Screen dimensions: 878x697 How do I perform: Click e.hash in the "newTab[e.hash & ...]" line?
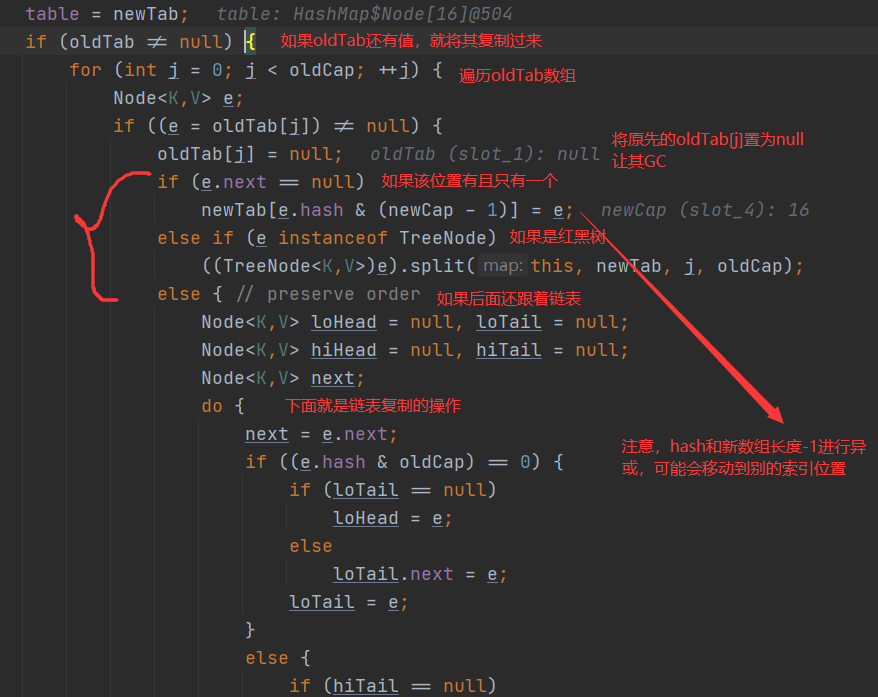(x=310, y=210)
